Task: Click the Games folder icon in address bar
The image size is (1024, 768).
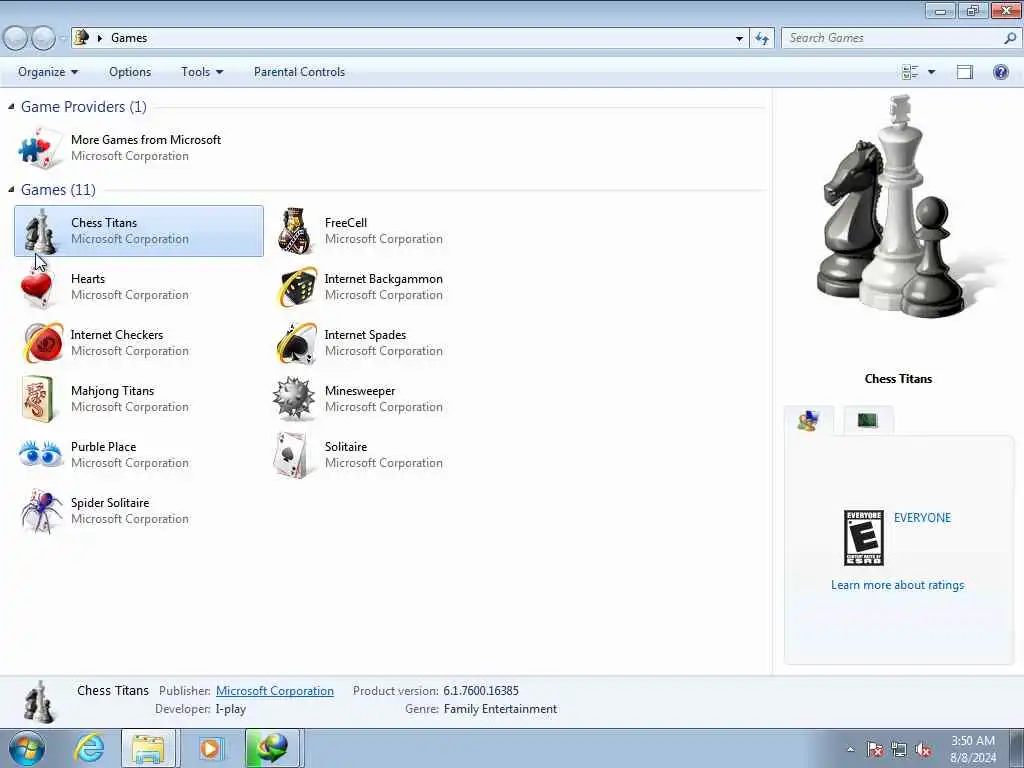Action: pos(81,37)
